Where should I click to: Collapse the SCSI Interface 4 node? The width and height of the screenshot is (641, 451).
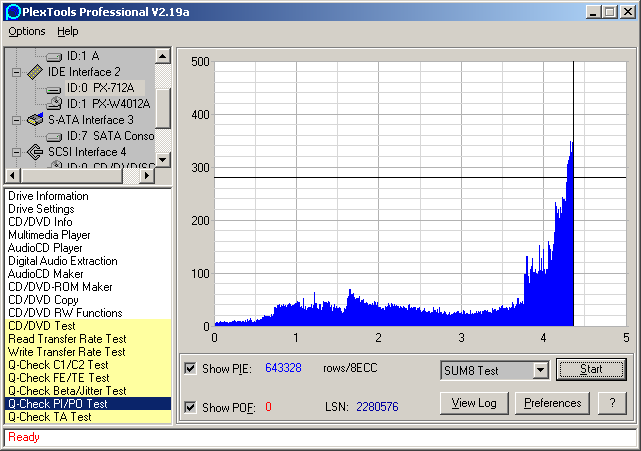pyautogui.click(x=16, y=152)
